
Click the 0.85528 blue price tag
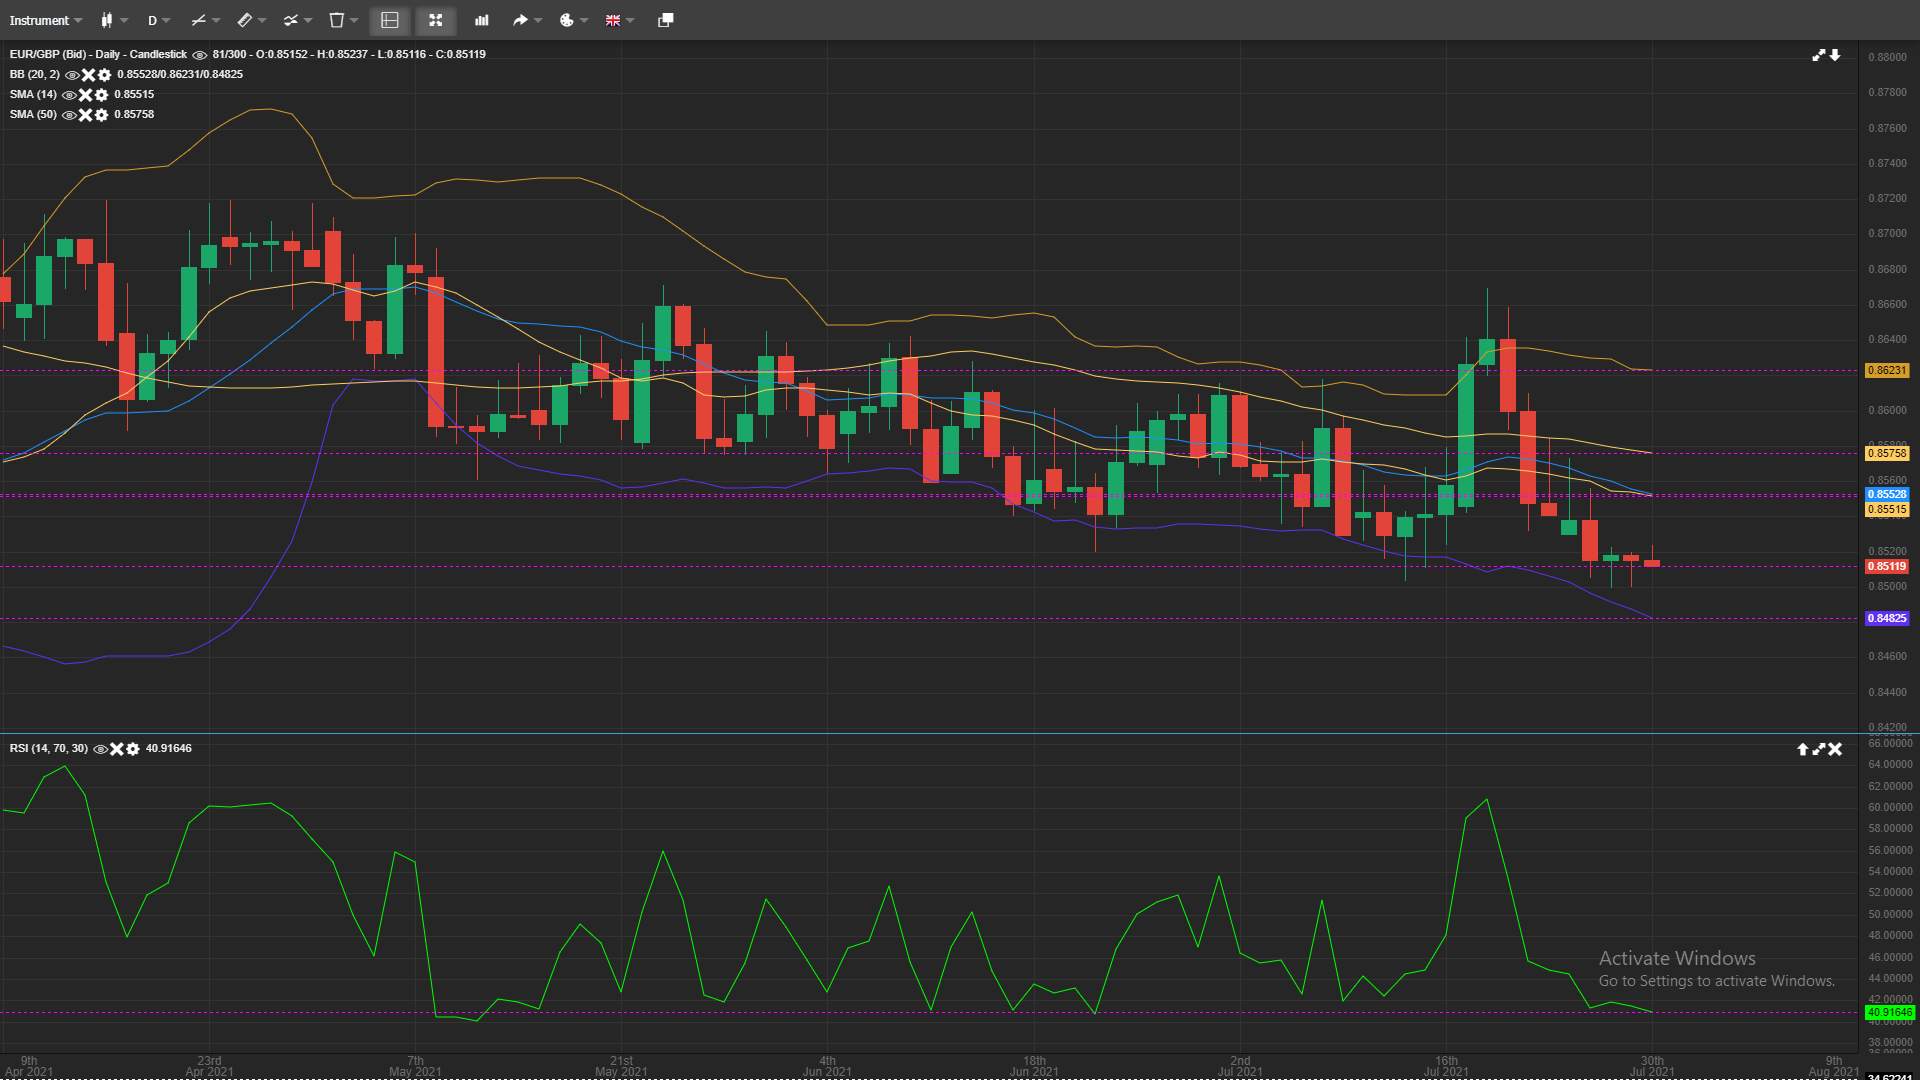tap(1887, 494)
